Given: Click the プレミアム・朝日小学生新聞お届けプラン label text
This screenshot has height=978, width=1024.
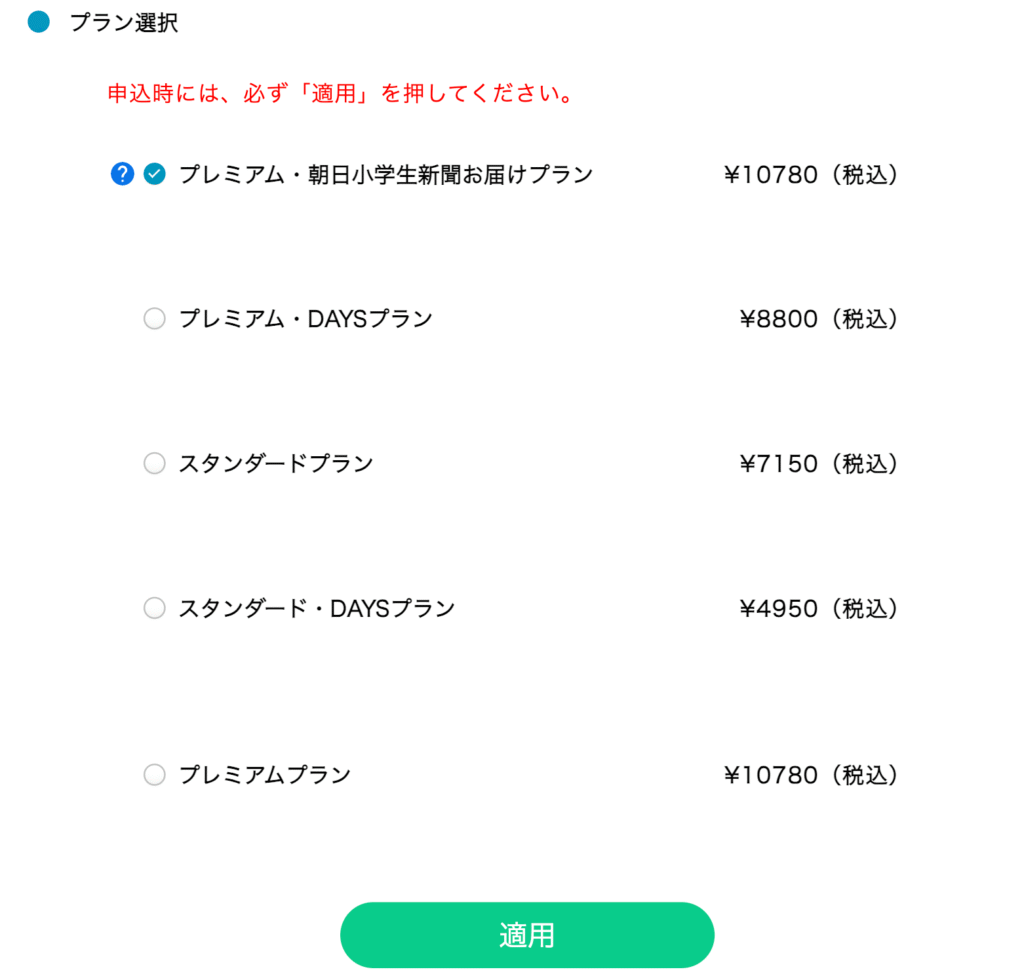Looking at the screenshot, I should (385, 175).
